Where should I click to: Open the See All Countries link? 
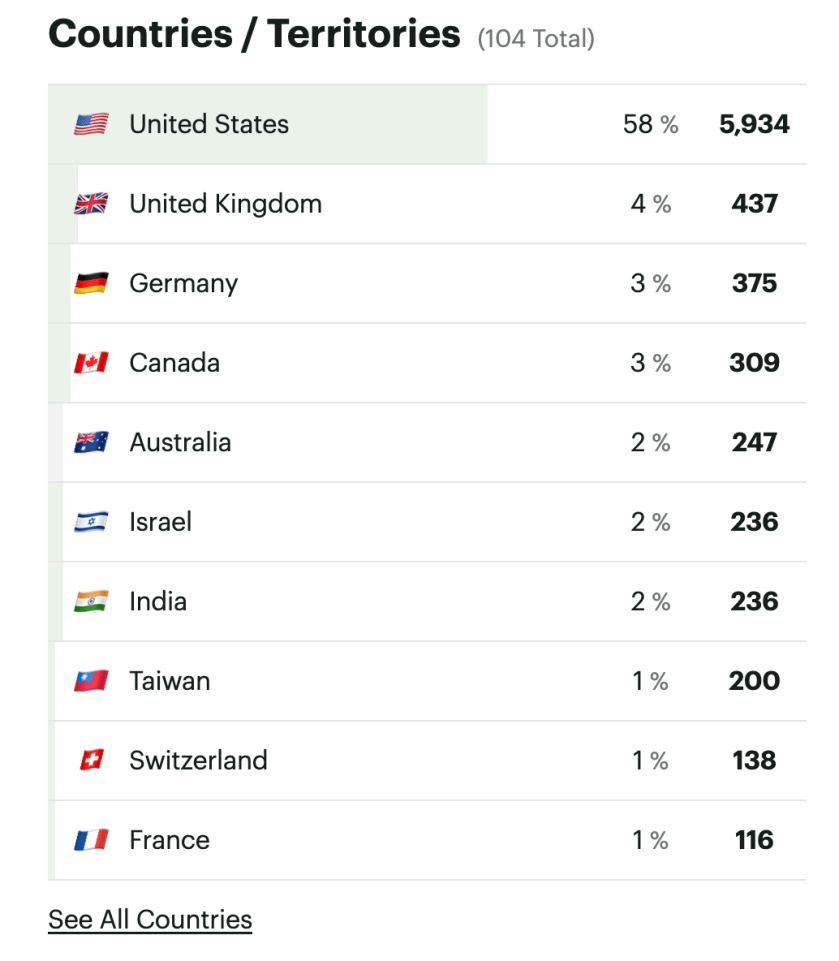[150, 920]
